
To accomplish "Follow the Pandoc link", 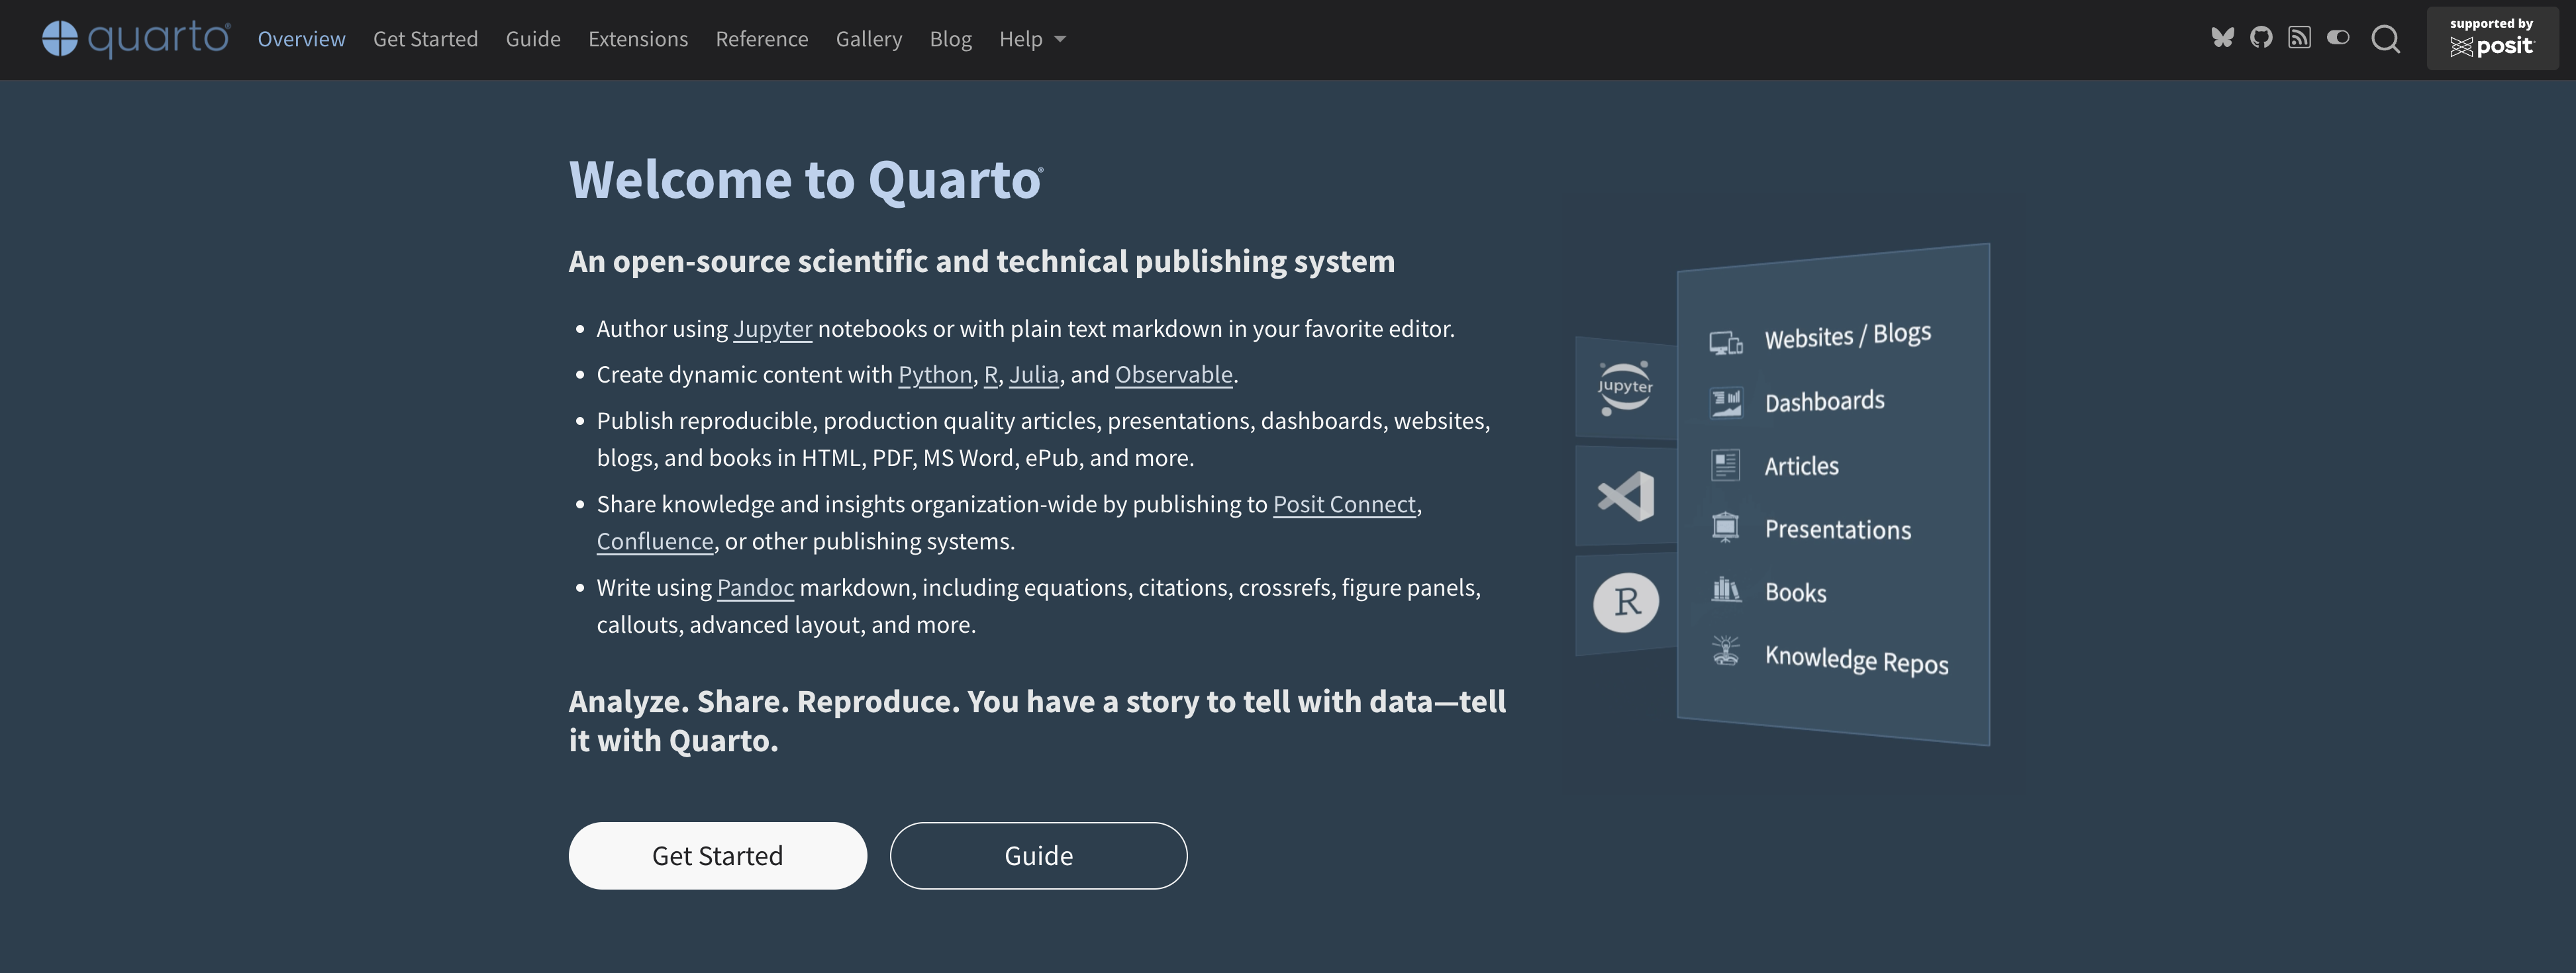I will point(755,588).
